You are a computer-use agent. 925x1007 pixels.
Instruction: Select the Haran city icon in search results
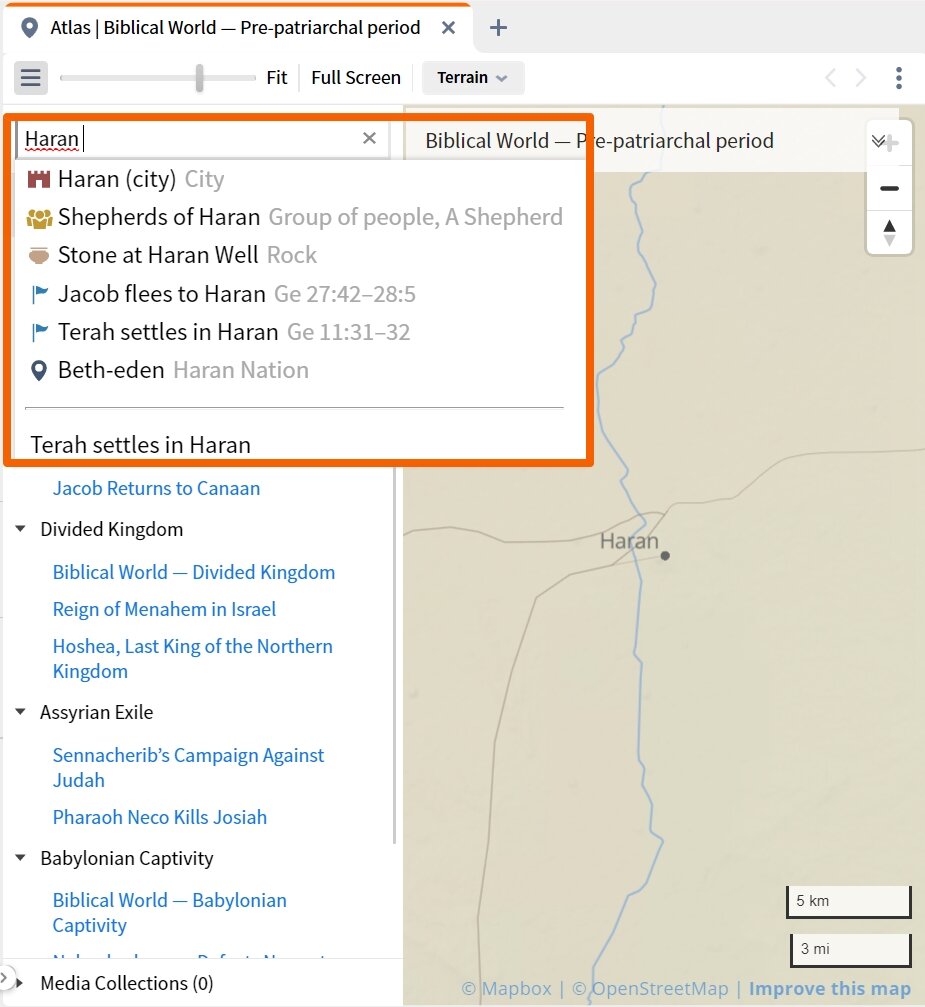pyautogui.click(x=38, y=178)
